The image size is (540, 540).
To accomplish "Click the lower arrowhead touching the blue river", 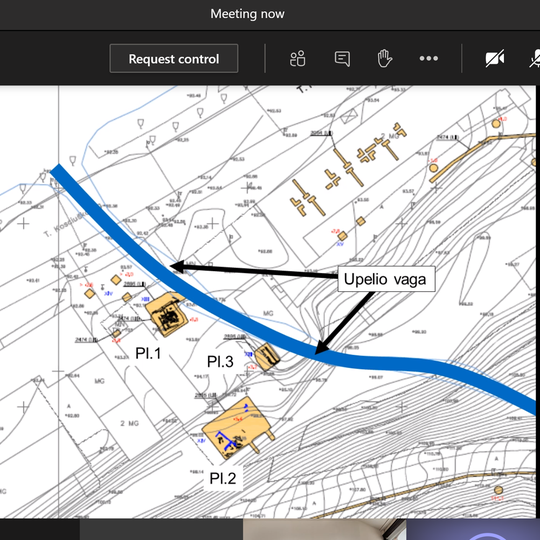I will (x=321, y=347).
